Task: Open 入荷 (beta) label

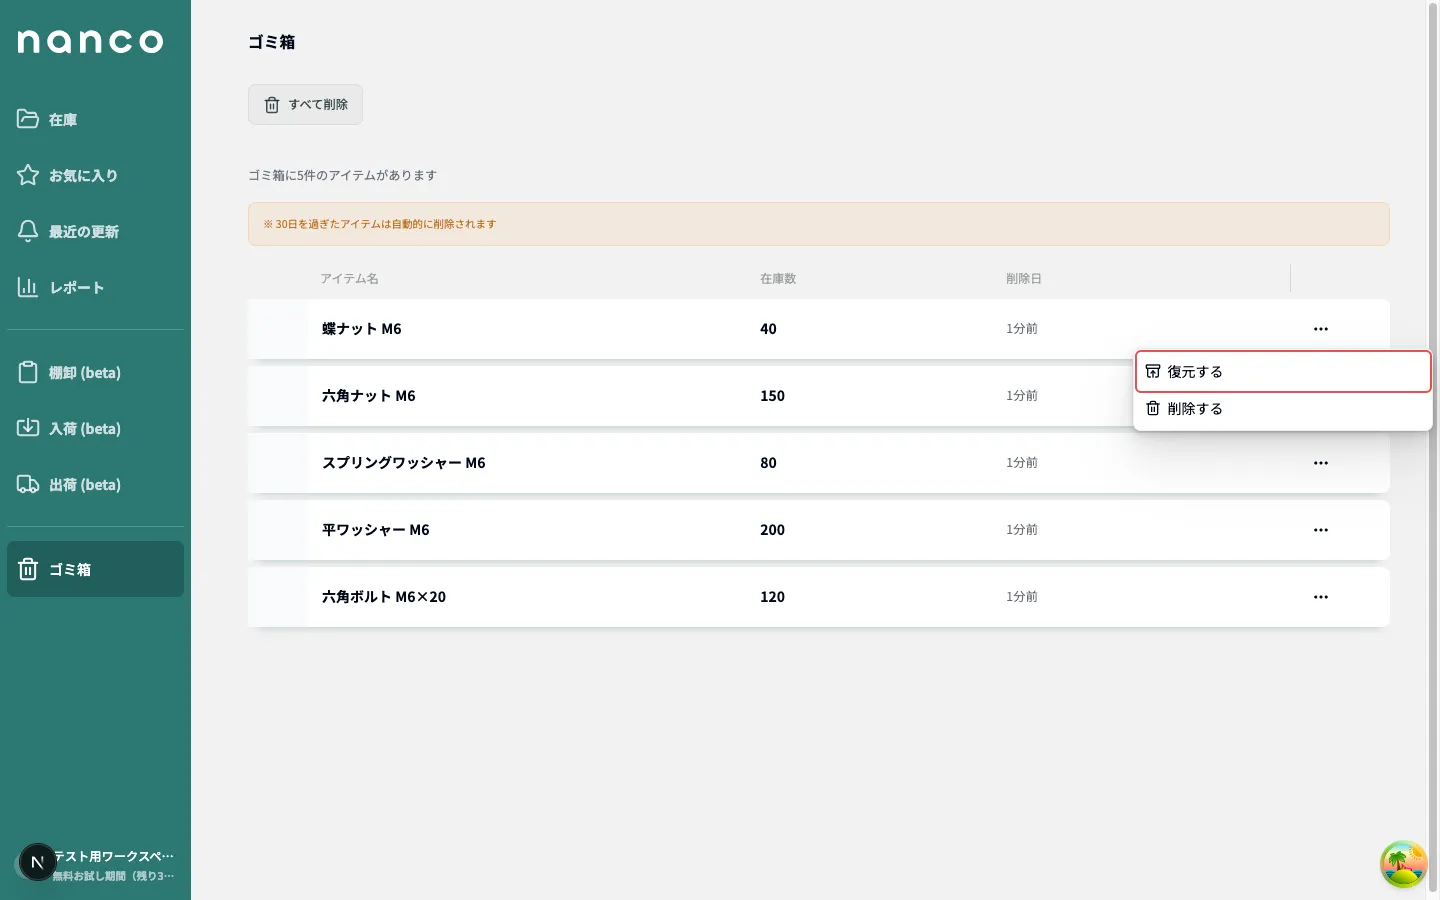Action: coord(85,429)
